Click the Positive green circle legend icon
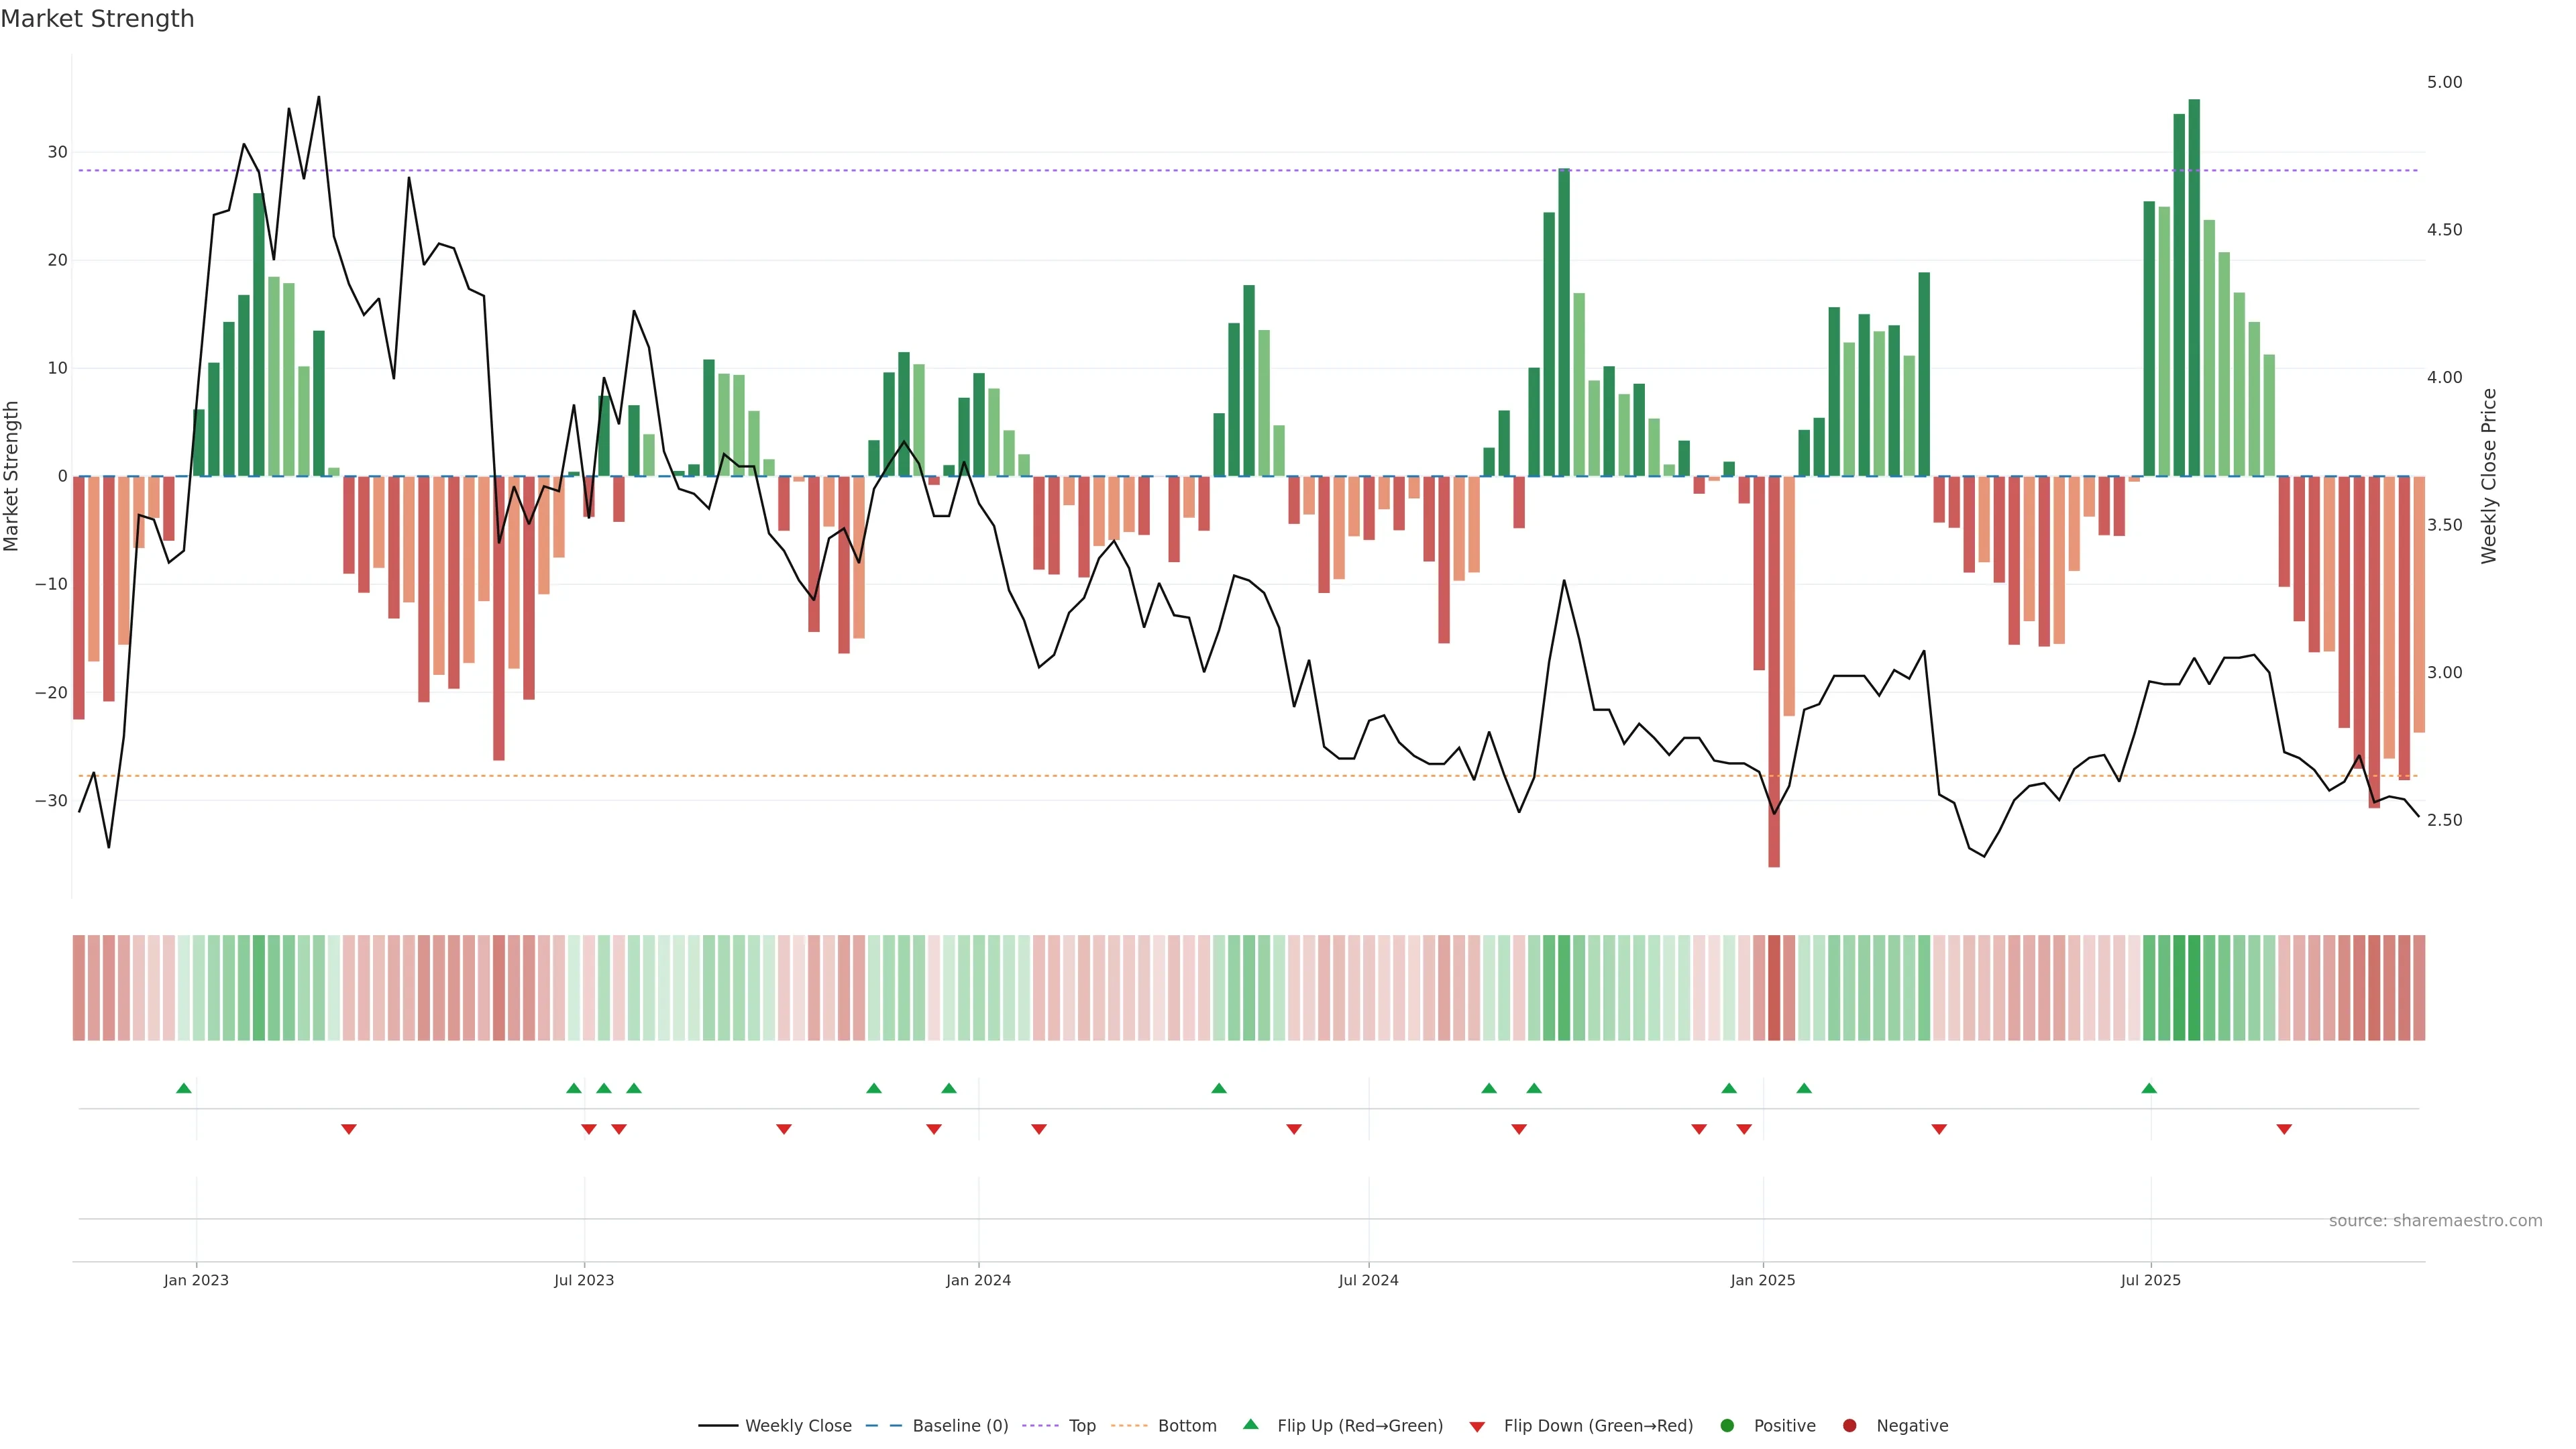The height and width of the screenshot is (1449, 2576). (x=1727, y=1425)
